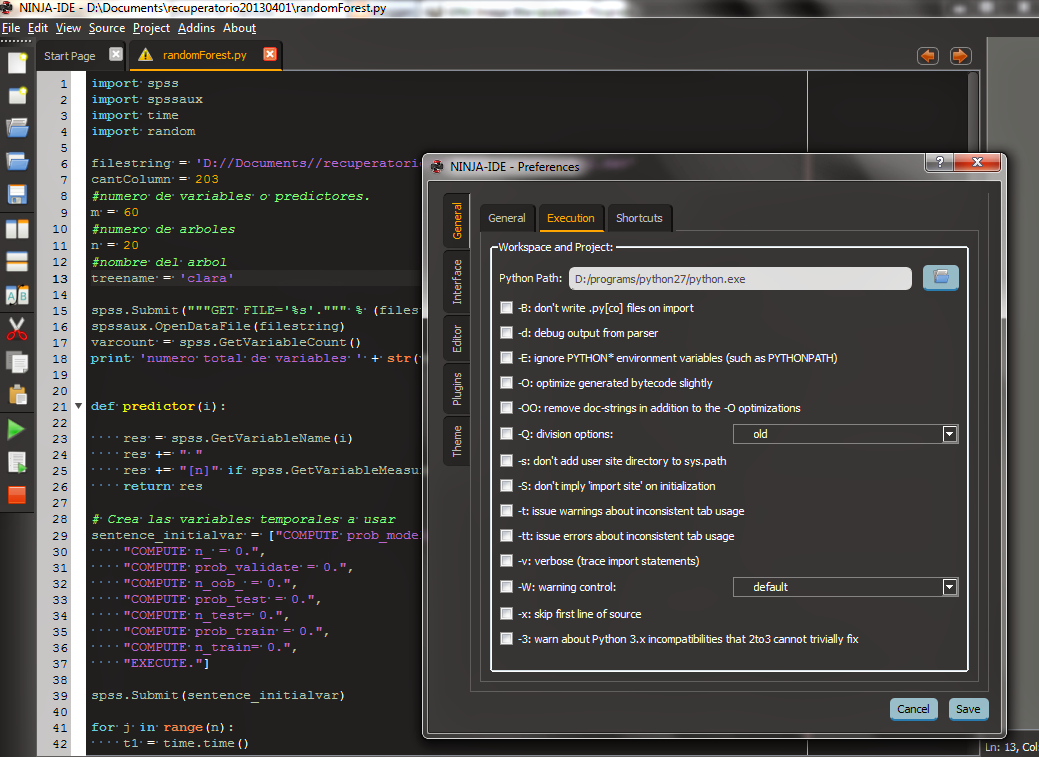Screen dimensions: 1039x757
Task: Open the division options 'old' dropdown
Action: click(x=846, y=434)
